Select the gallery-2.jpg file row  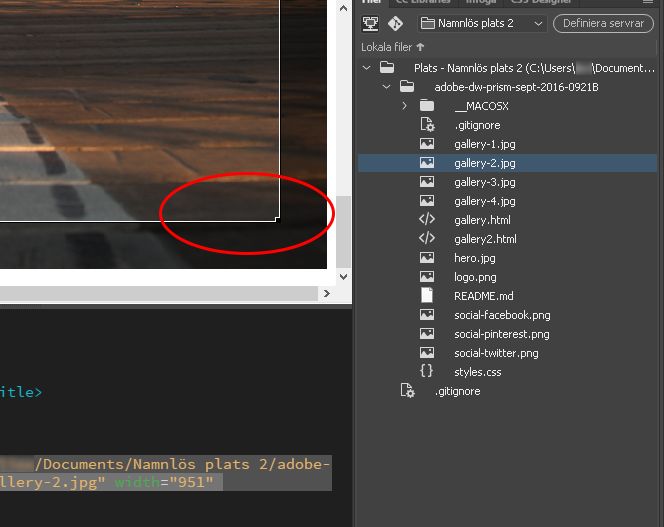coord(507,163)
